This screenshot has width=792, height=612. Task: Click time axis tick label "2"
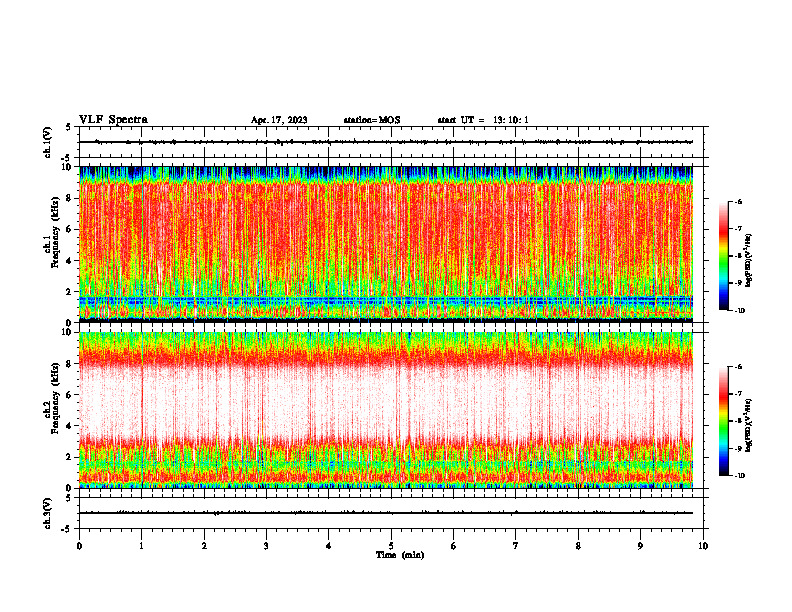(204, 546)
